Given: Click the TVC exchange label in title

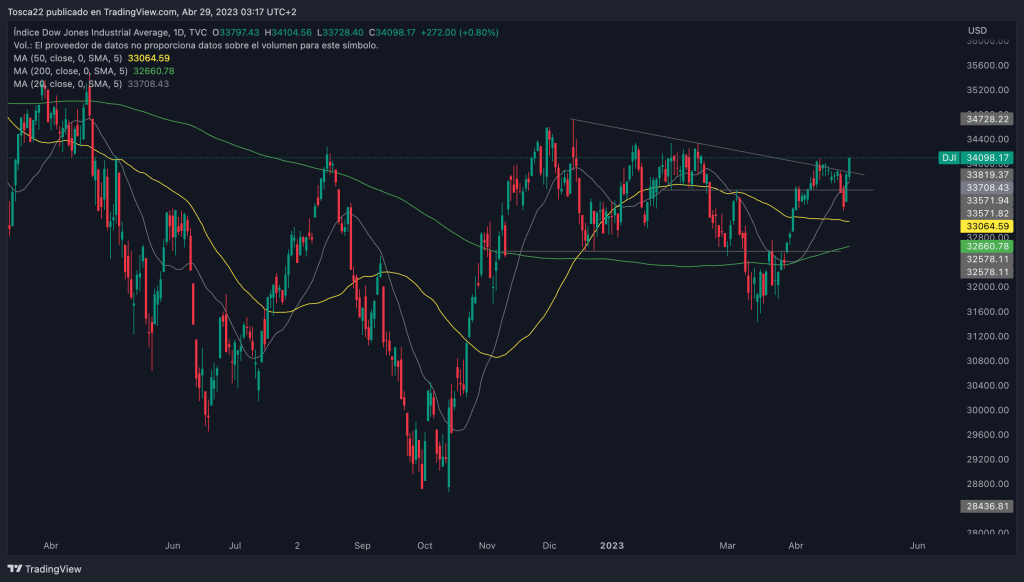Looking at the screenshot, I should tap(197, 32).
